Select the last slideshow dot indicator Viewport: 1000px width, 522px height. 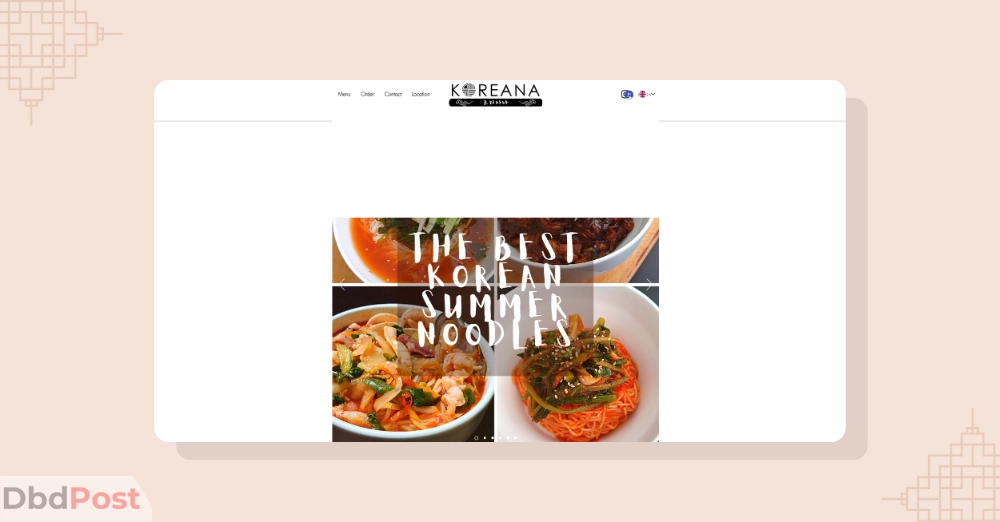coord(515,438)
